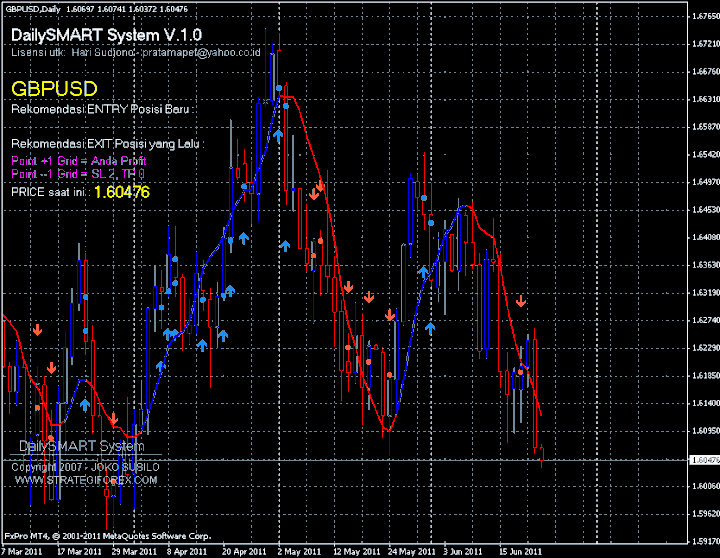Click the 1.64970 price axis label
This screenshot has height=558, width=720.
(706, 182)
